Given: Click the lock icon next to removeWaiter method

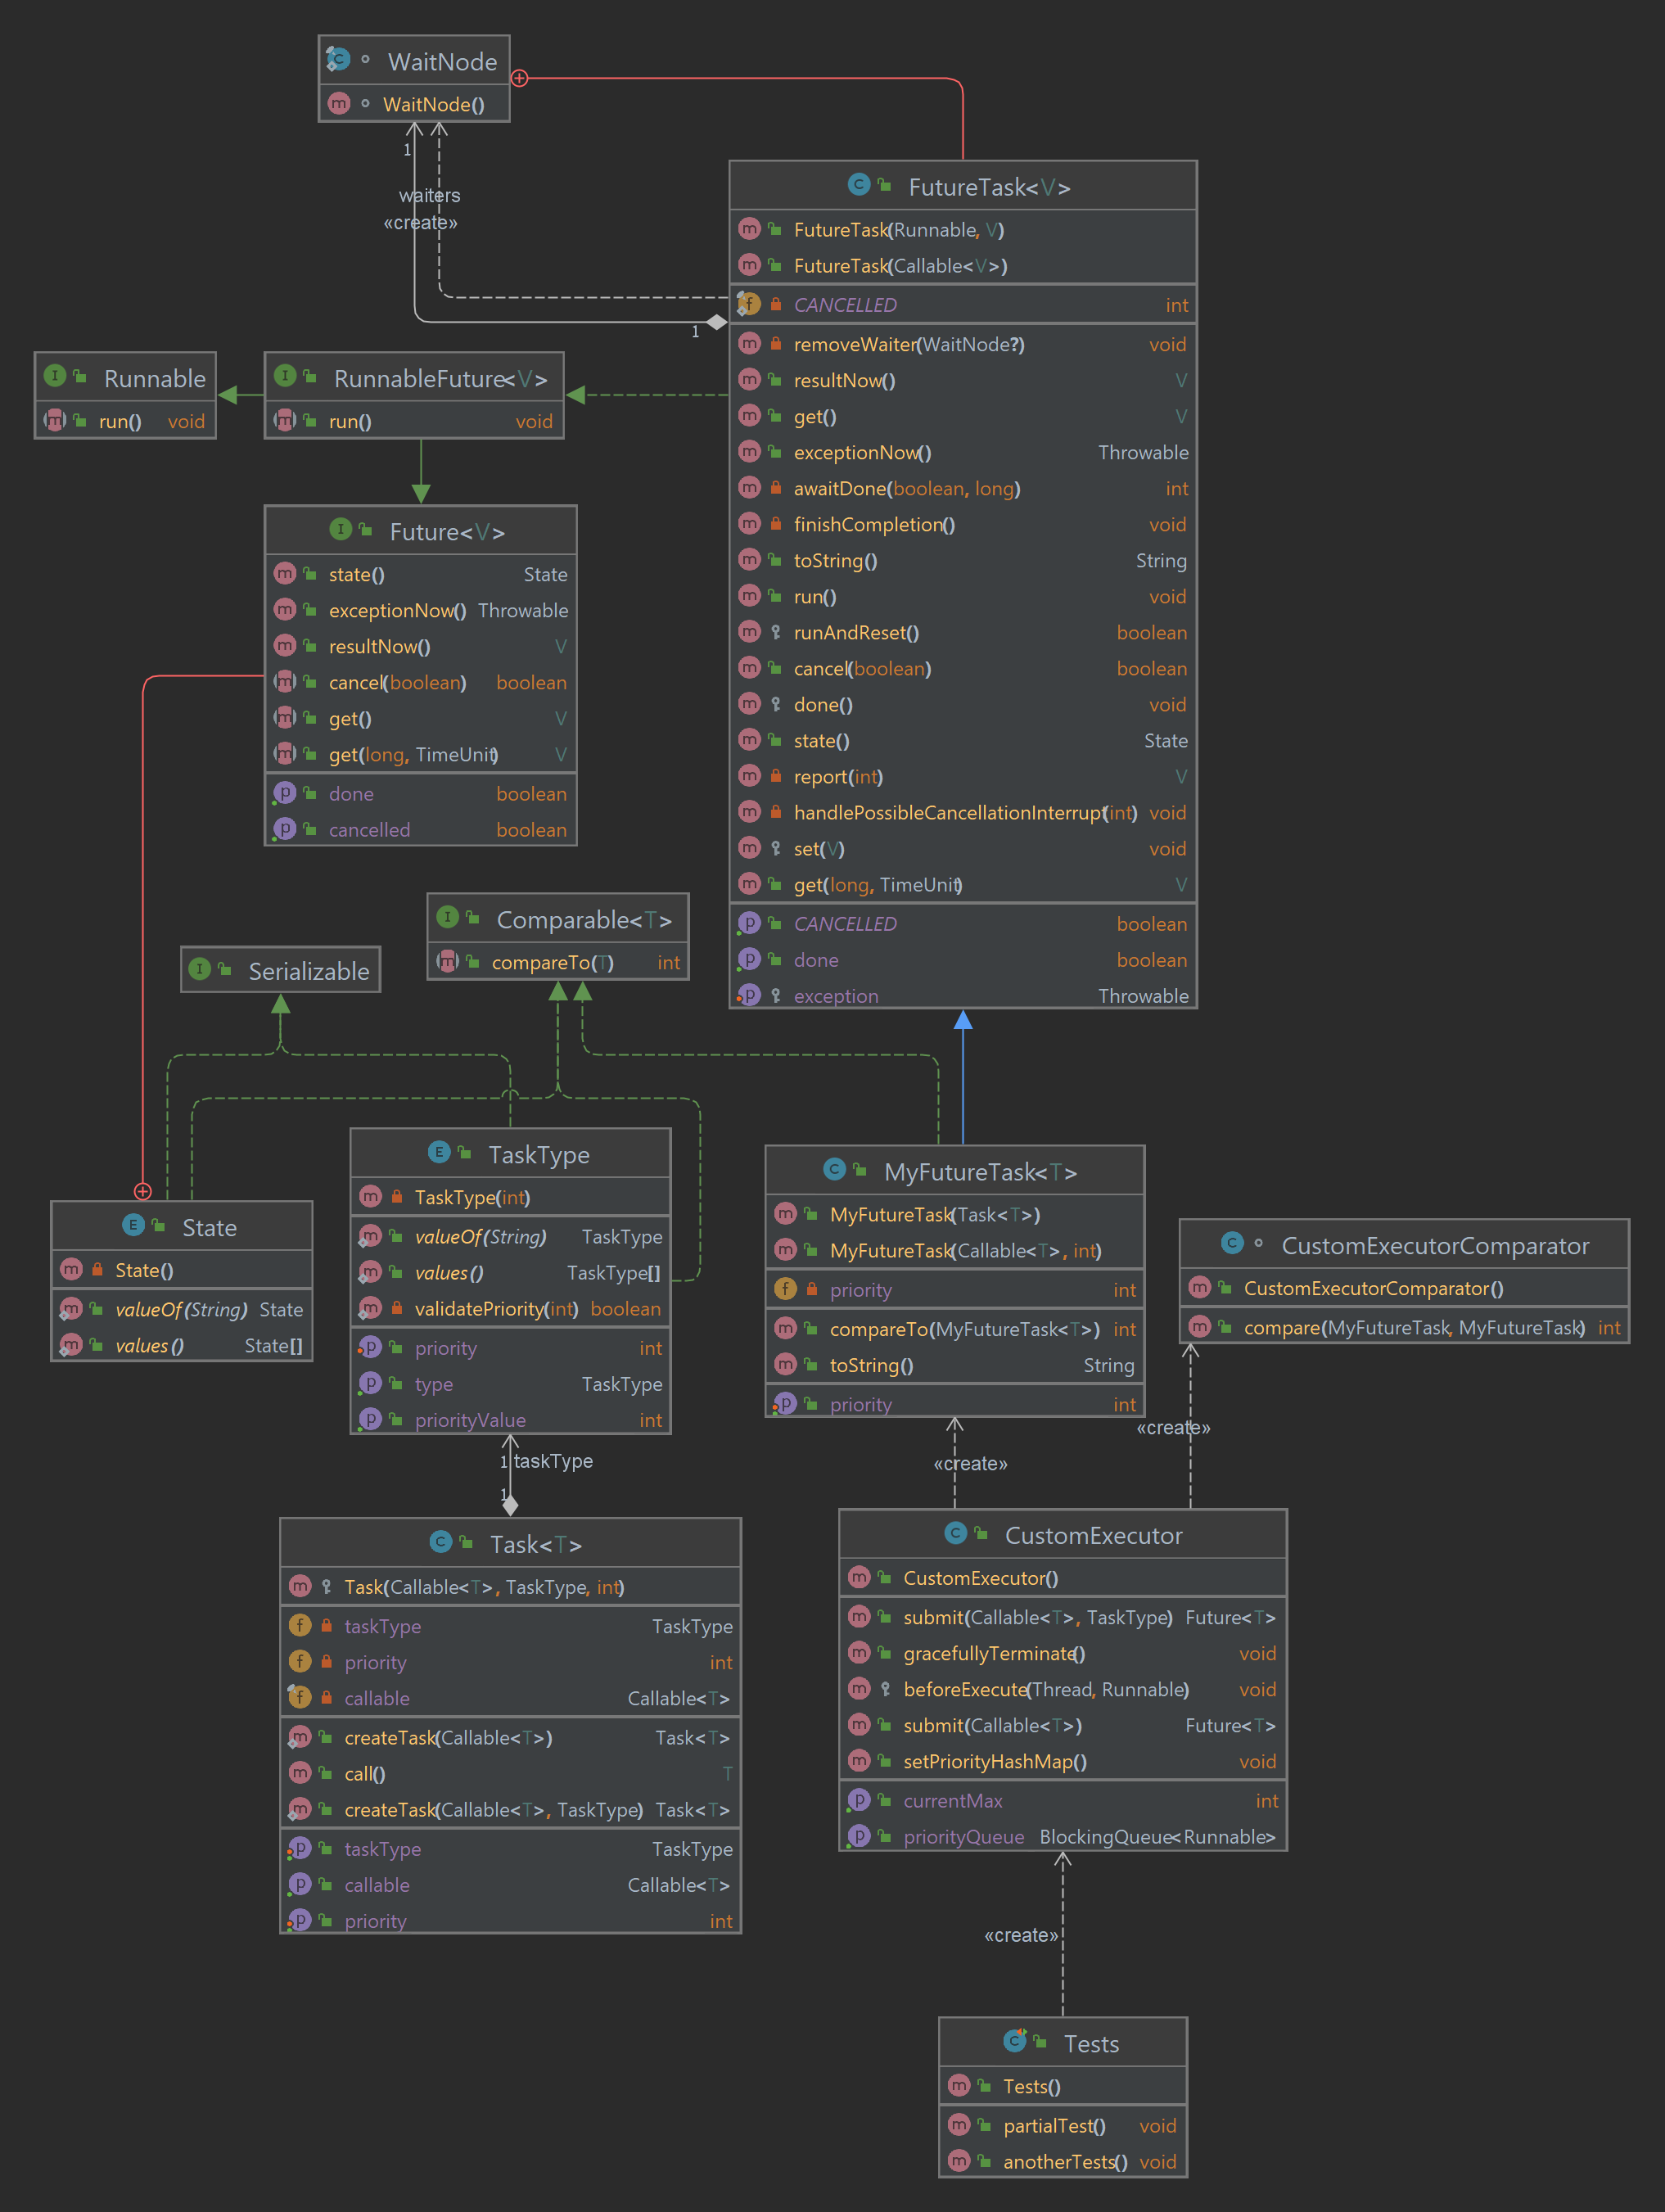Looking at the screenshot, I should 776,344.
